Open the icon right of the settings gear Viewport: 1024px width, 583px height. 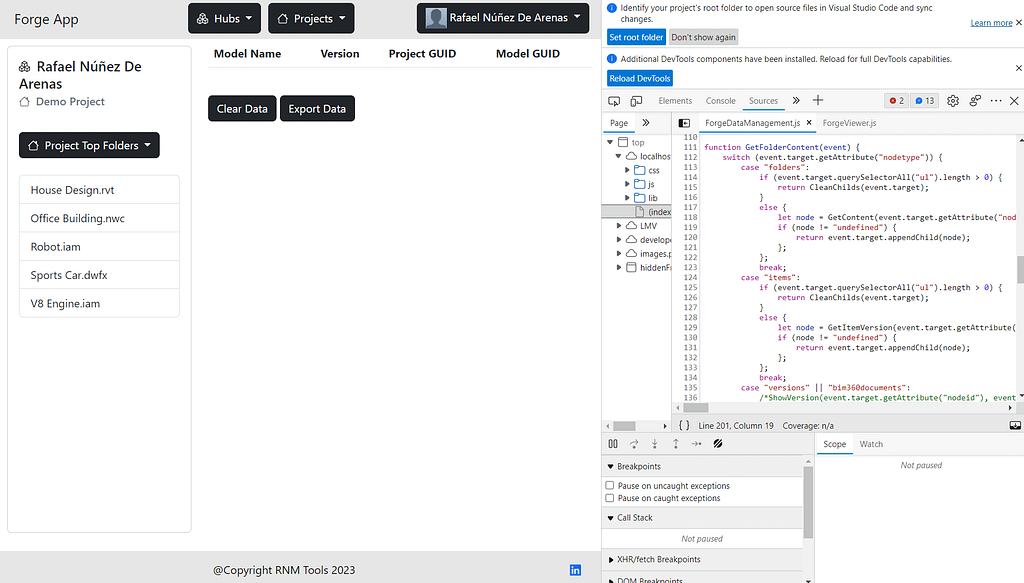tap(975, 101)
